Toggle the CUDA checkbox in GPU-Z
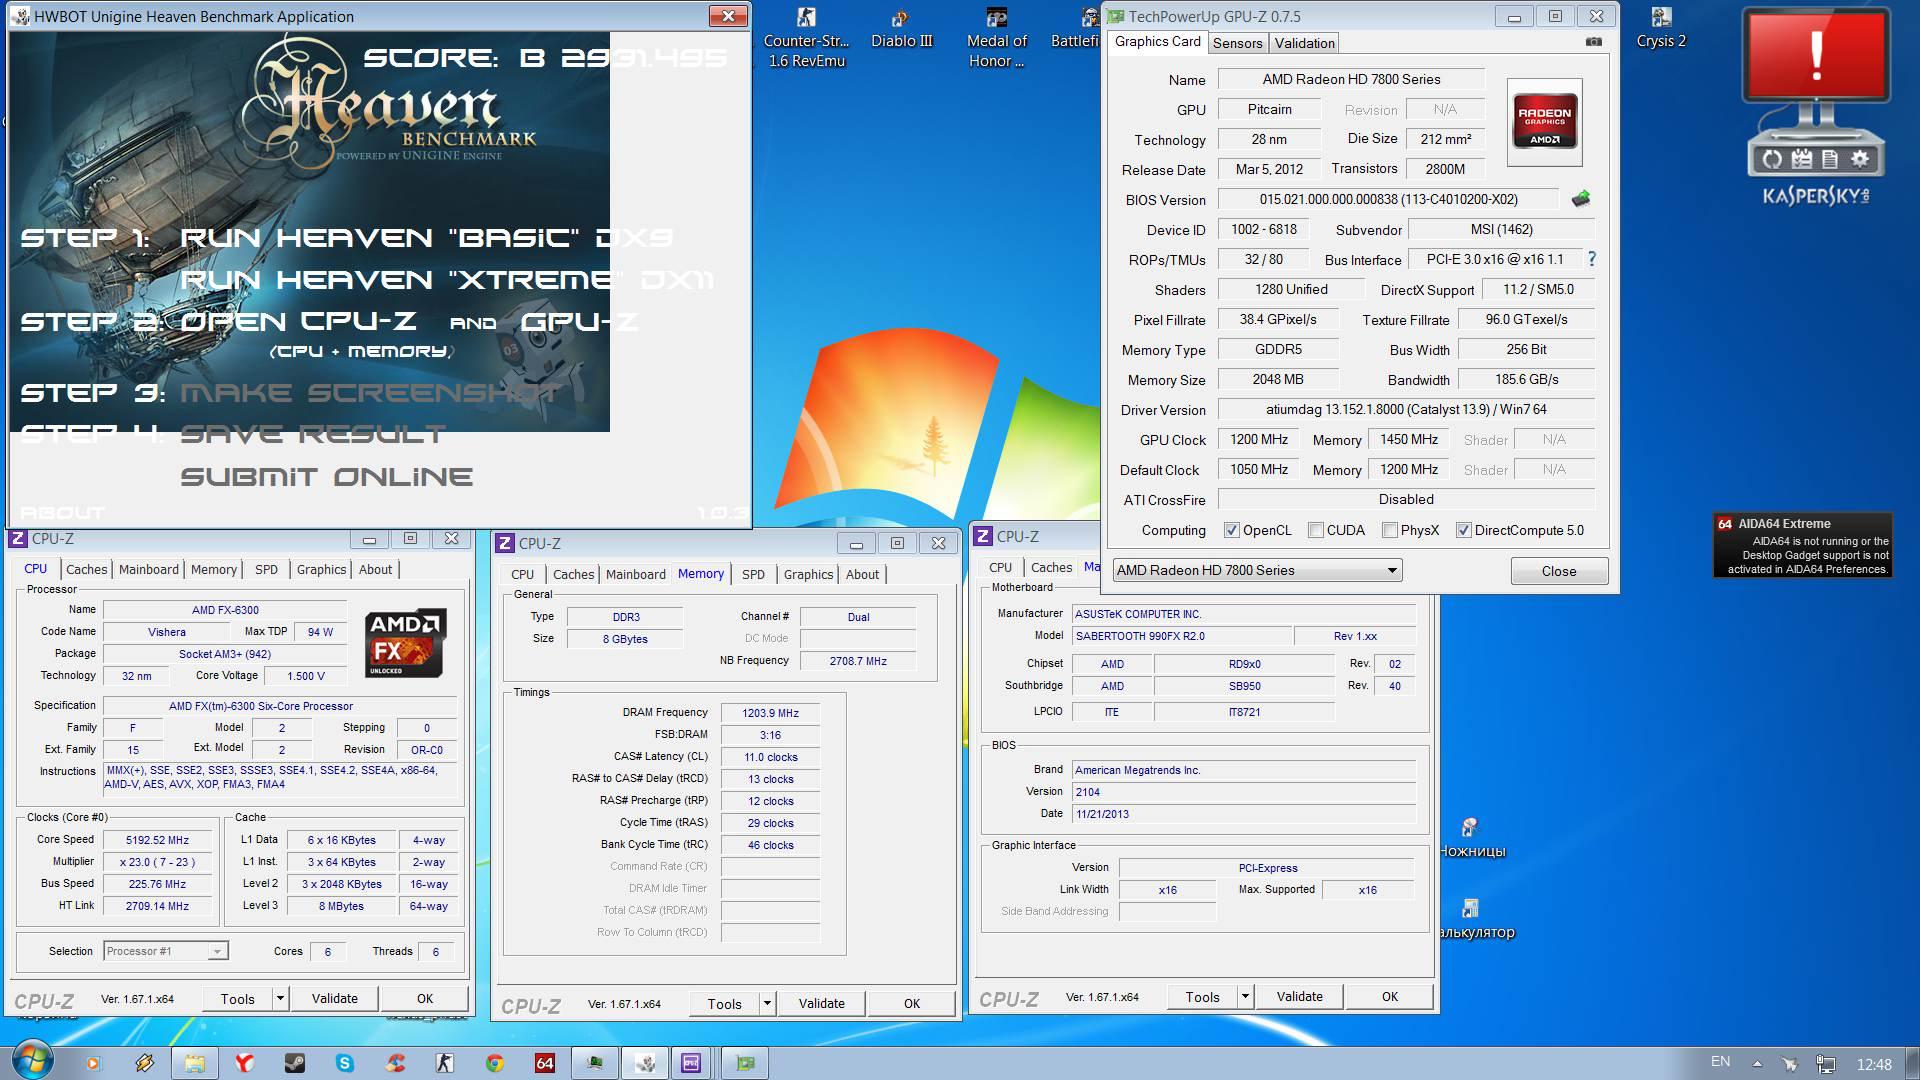 1316,530
